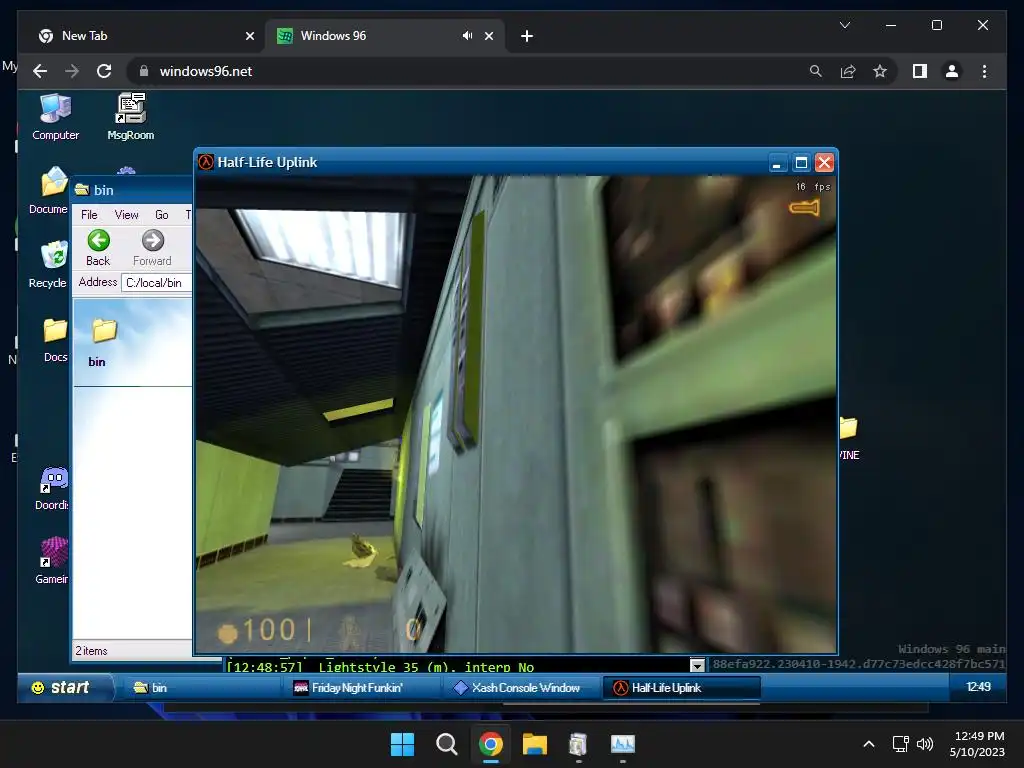Open the Docs folder desktop icon
The image size is (1024, 768).
[x=55, y=339]
